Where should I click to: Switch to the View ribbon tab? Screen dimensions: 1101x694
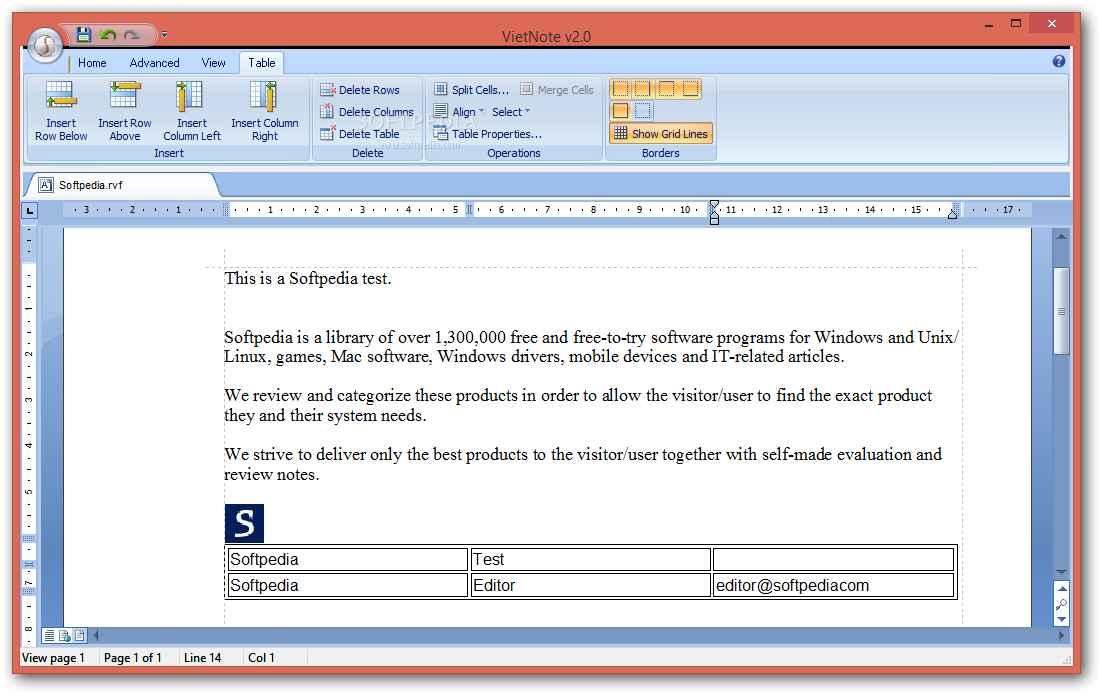(x=213, y=63)
